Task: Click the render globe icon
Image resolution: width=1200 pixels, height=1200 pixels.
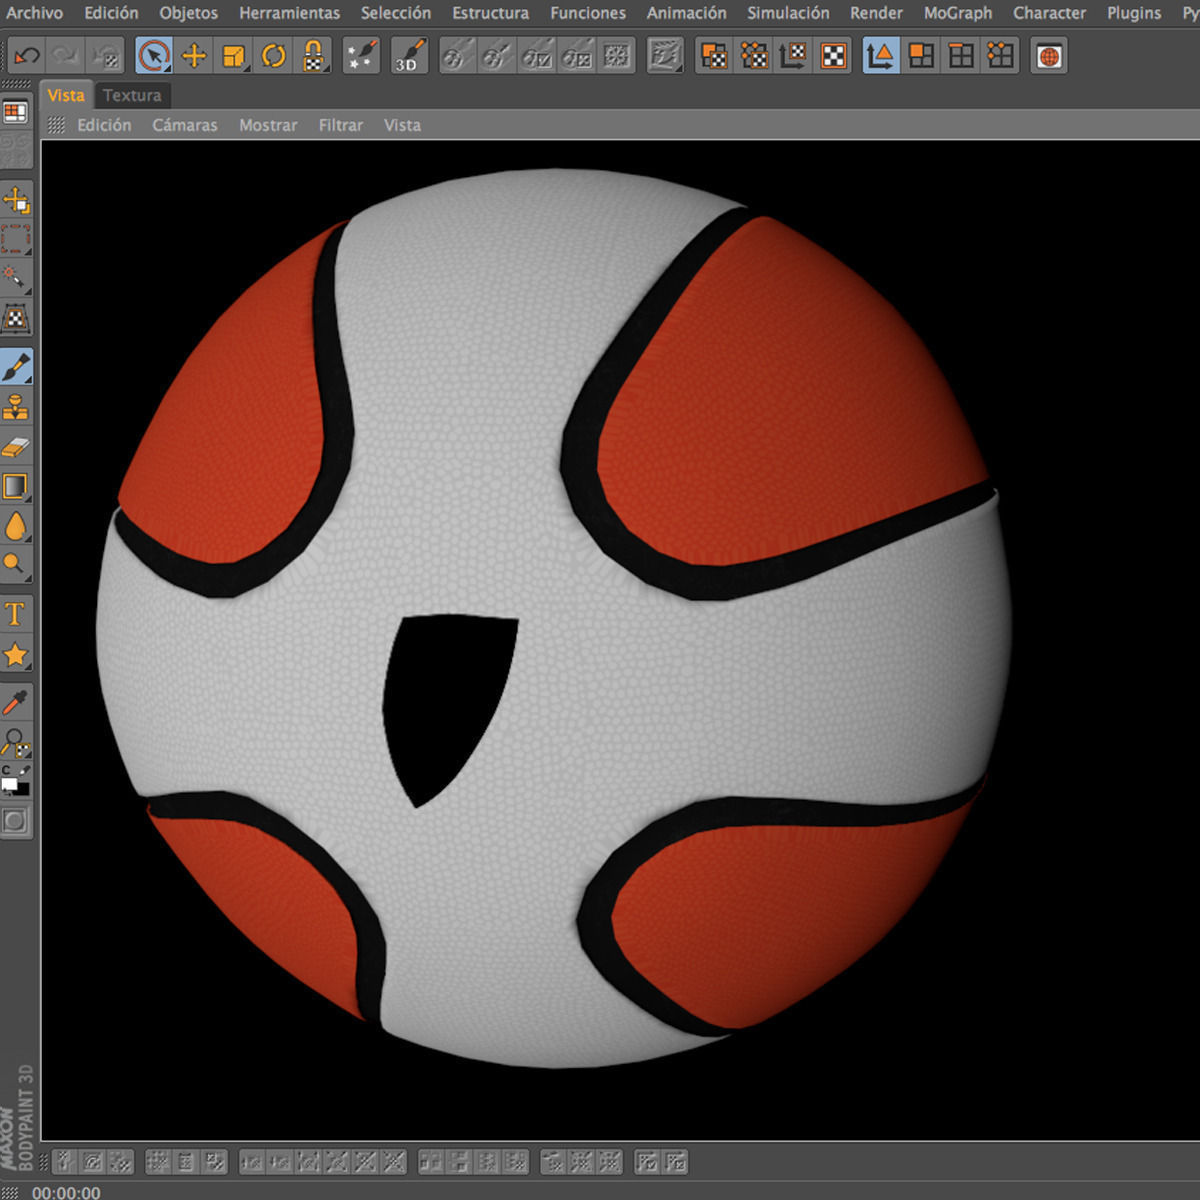Action: coord(1049,56)
